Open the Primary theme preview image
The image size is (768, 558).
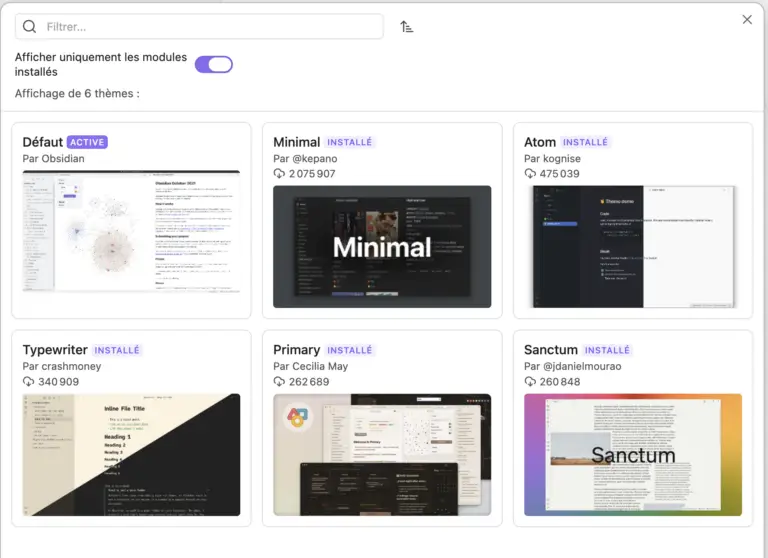click(382, 454)
